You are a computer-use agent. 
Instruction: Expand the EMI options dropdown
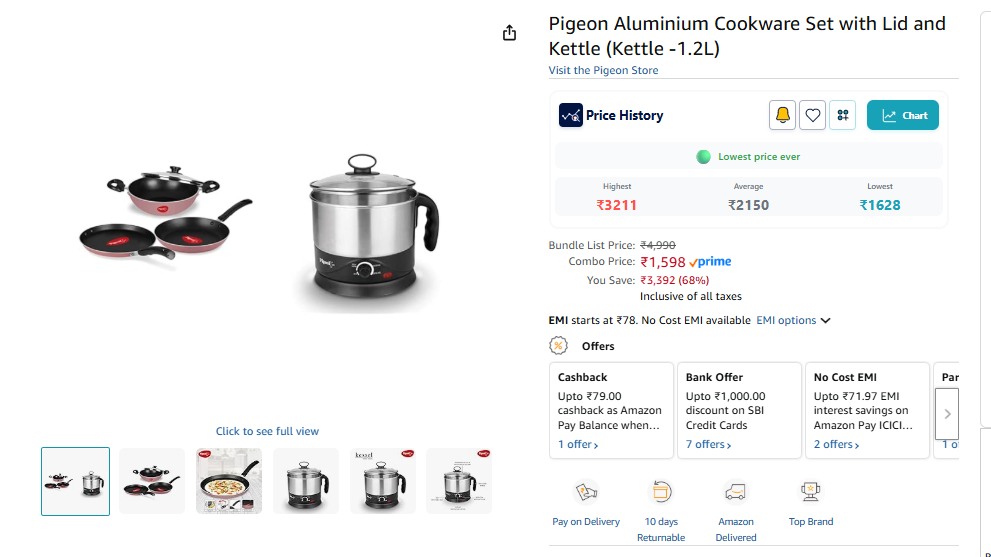coord(793,321)
